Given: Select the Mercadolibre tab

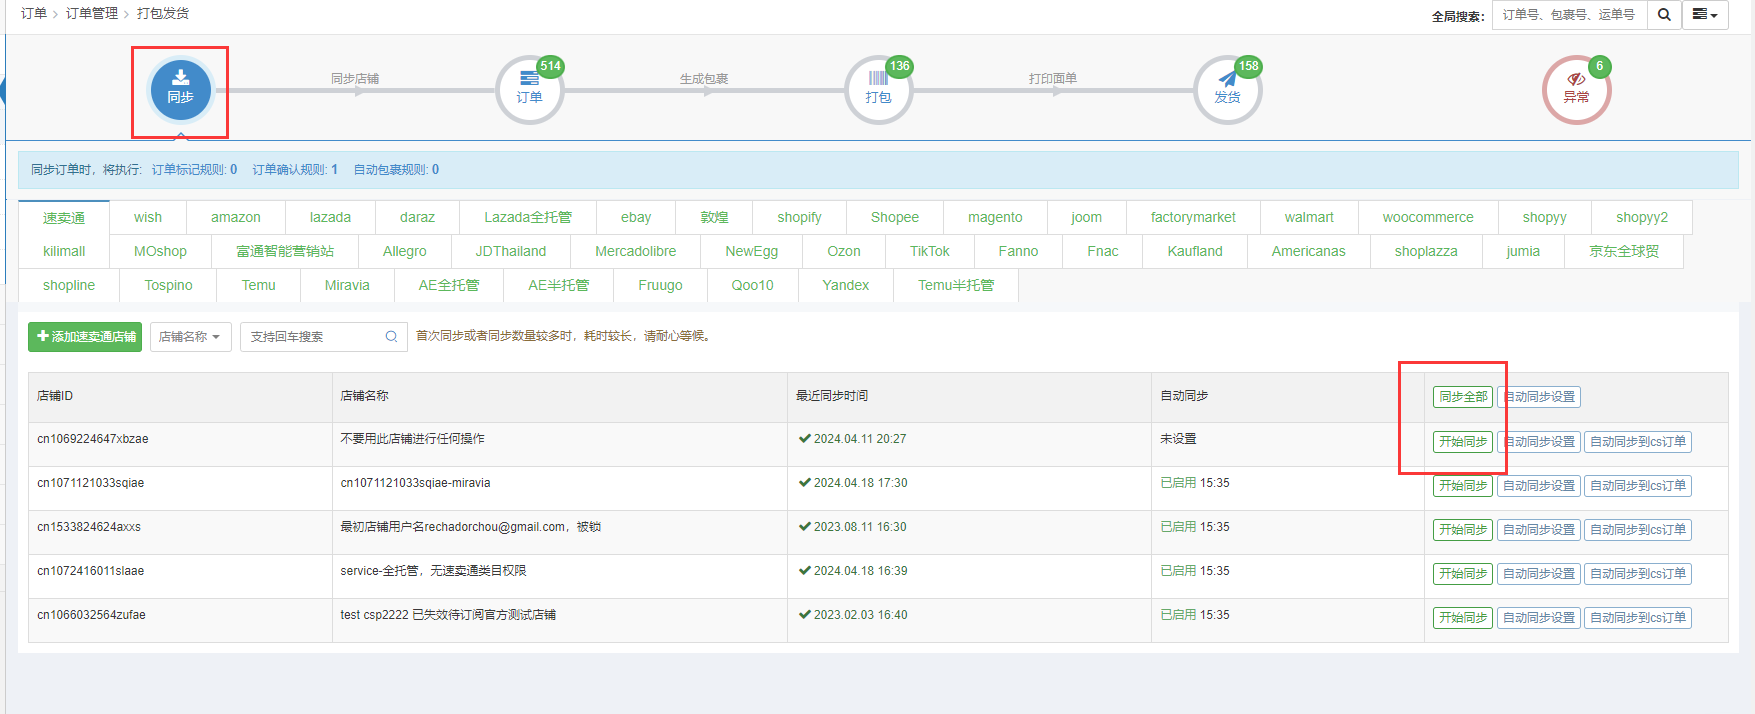Looking at the screenshot, I should tap(636, 251).
